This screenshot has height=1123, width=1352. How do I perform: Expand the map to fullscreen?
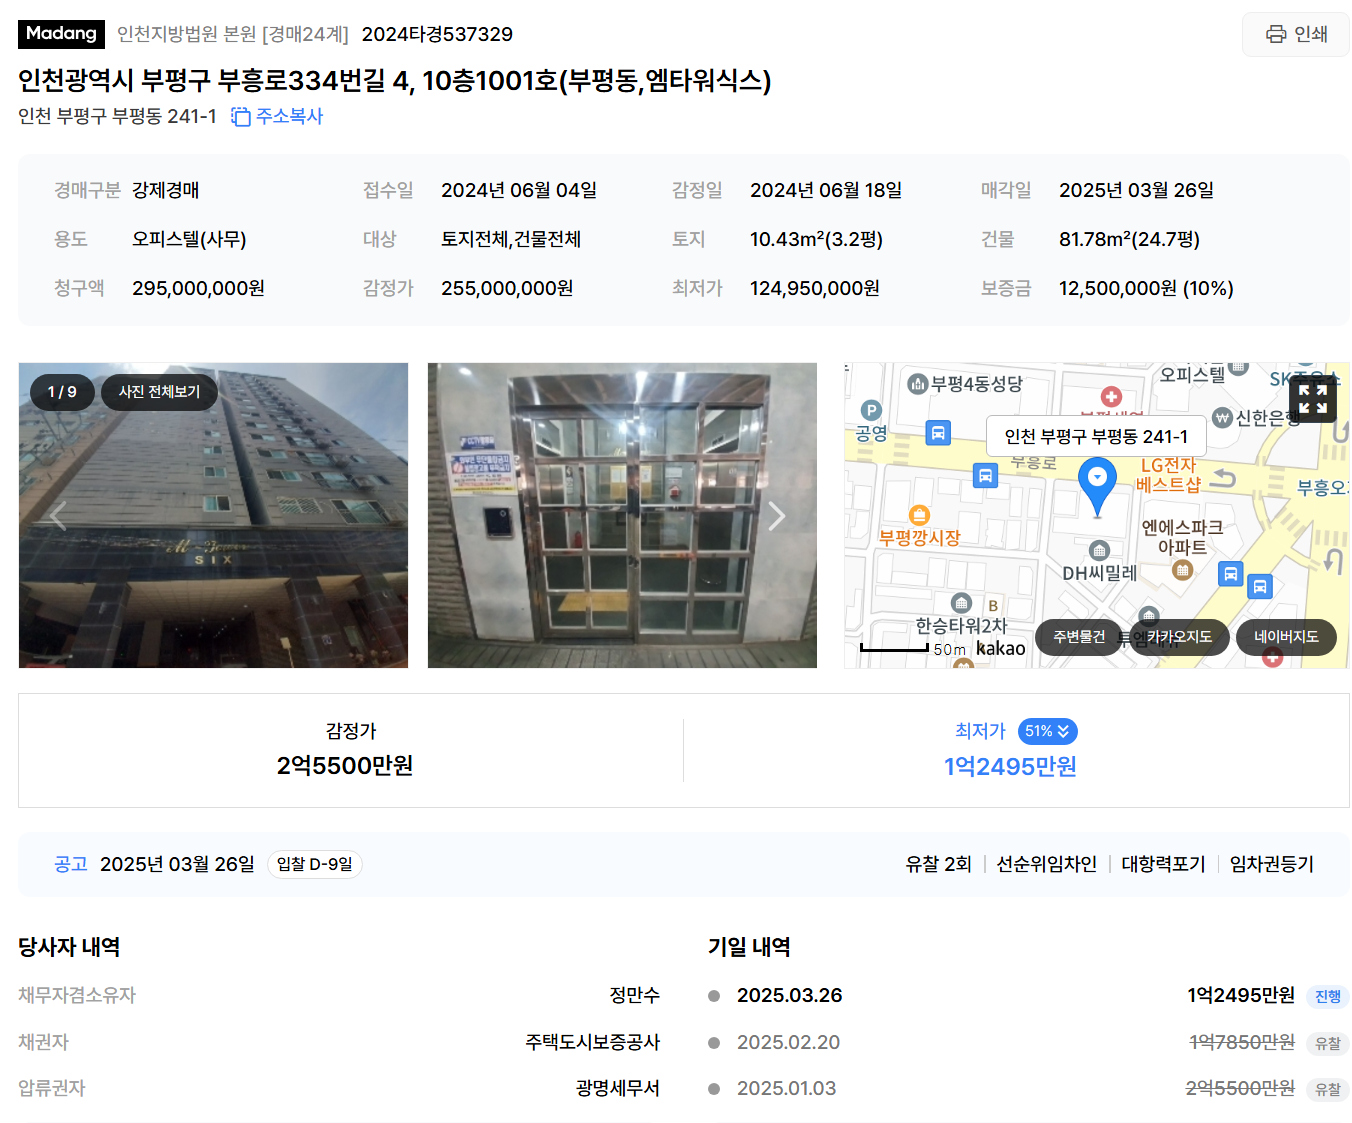tap(1313, 398)
